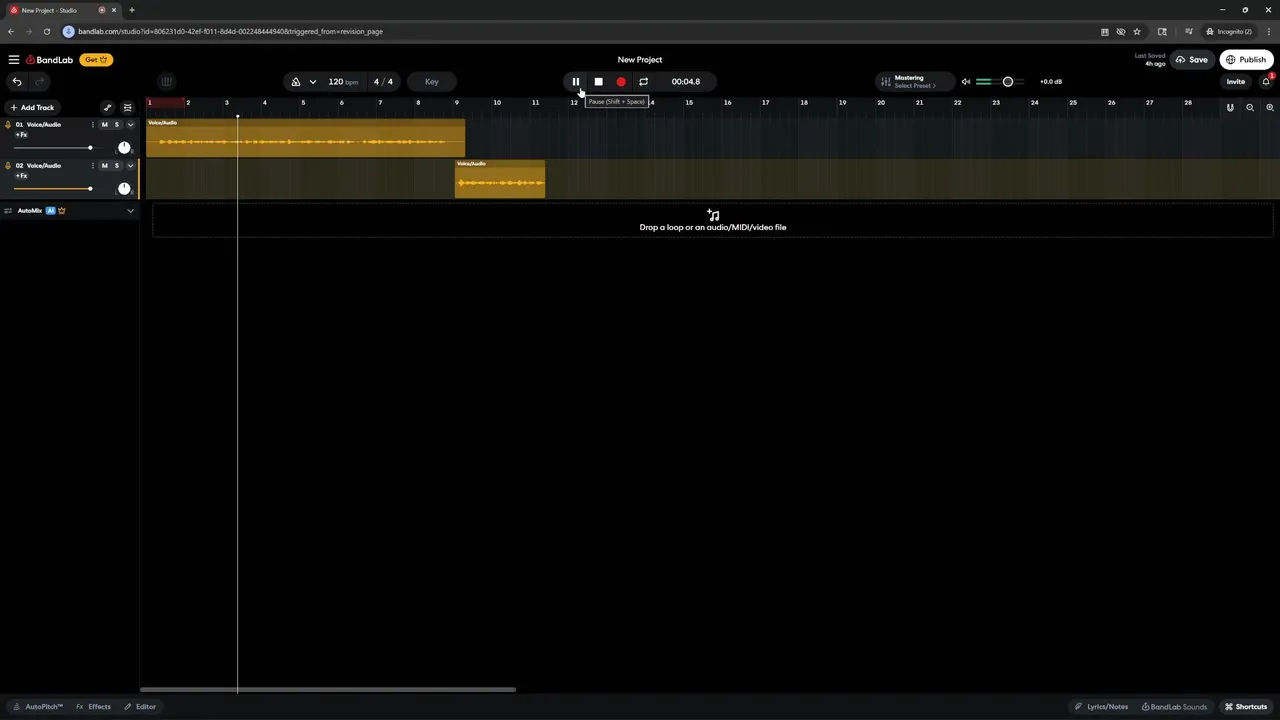This screenshot has width=1280, height=720.
Task: Toggle the metronome
Action: (296, 82)
